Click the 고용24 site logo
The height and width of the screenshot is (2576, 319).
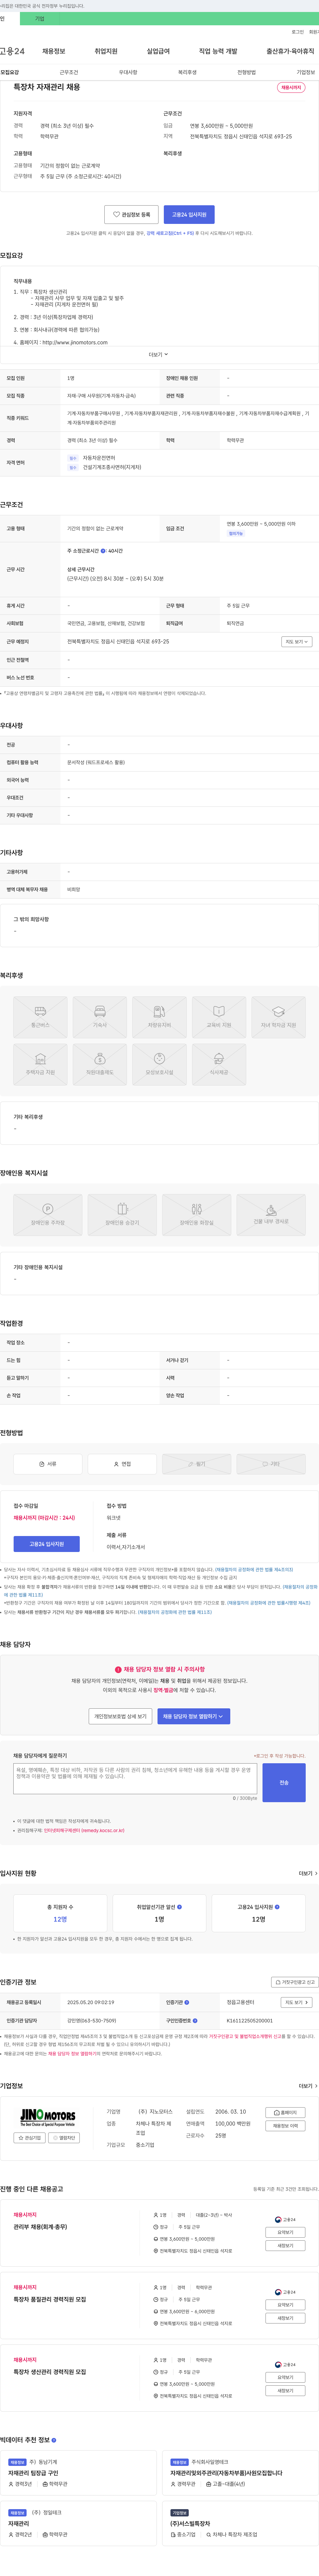point(12,51)
